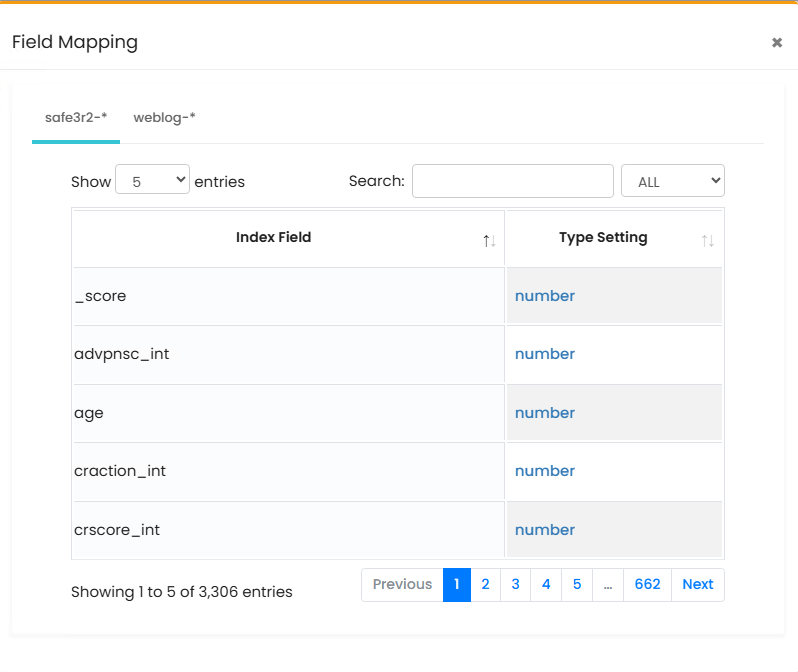Viewport: 798px width, 672px height.
Task: Switch to the safe3r2-* tab
Action: pos(76,118)
